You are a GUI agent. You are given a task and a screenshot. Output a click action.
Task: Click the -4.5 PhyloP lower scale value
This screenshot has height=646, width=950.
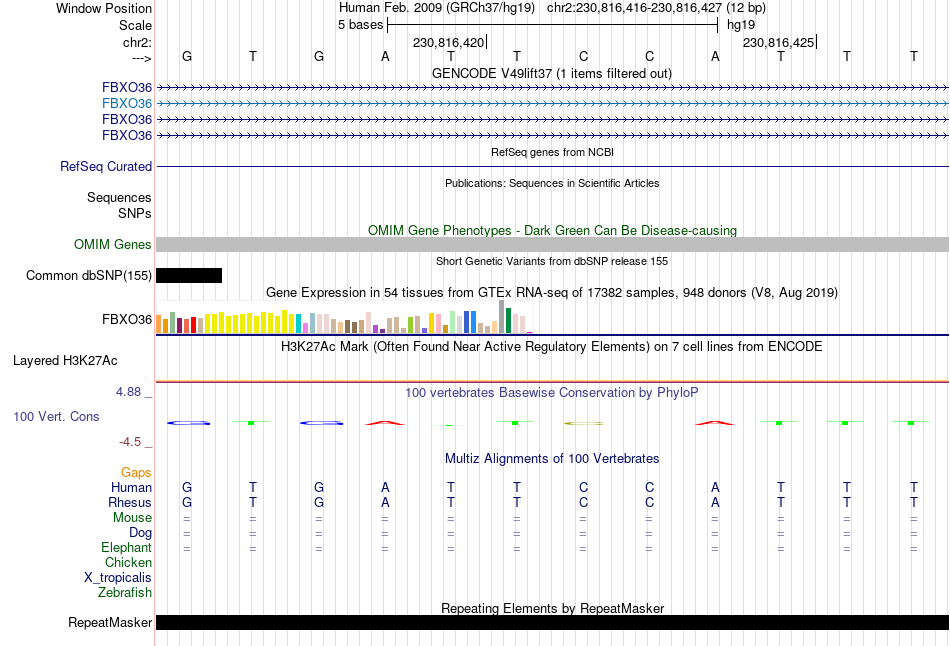[130, 442]
